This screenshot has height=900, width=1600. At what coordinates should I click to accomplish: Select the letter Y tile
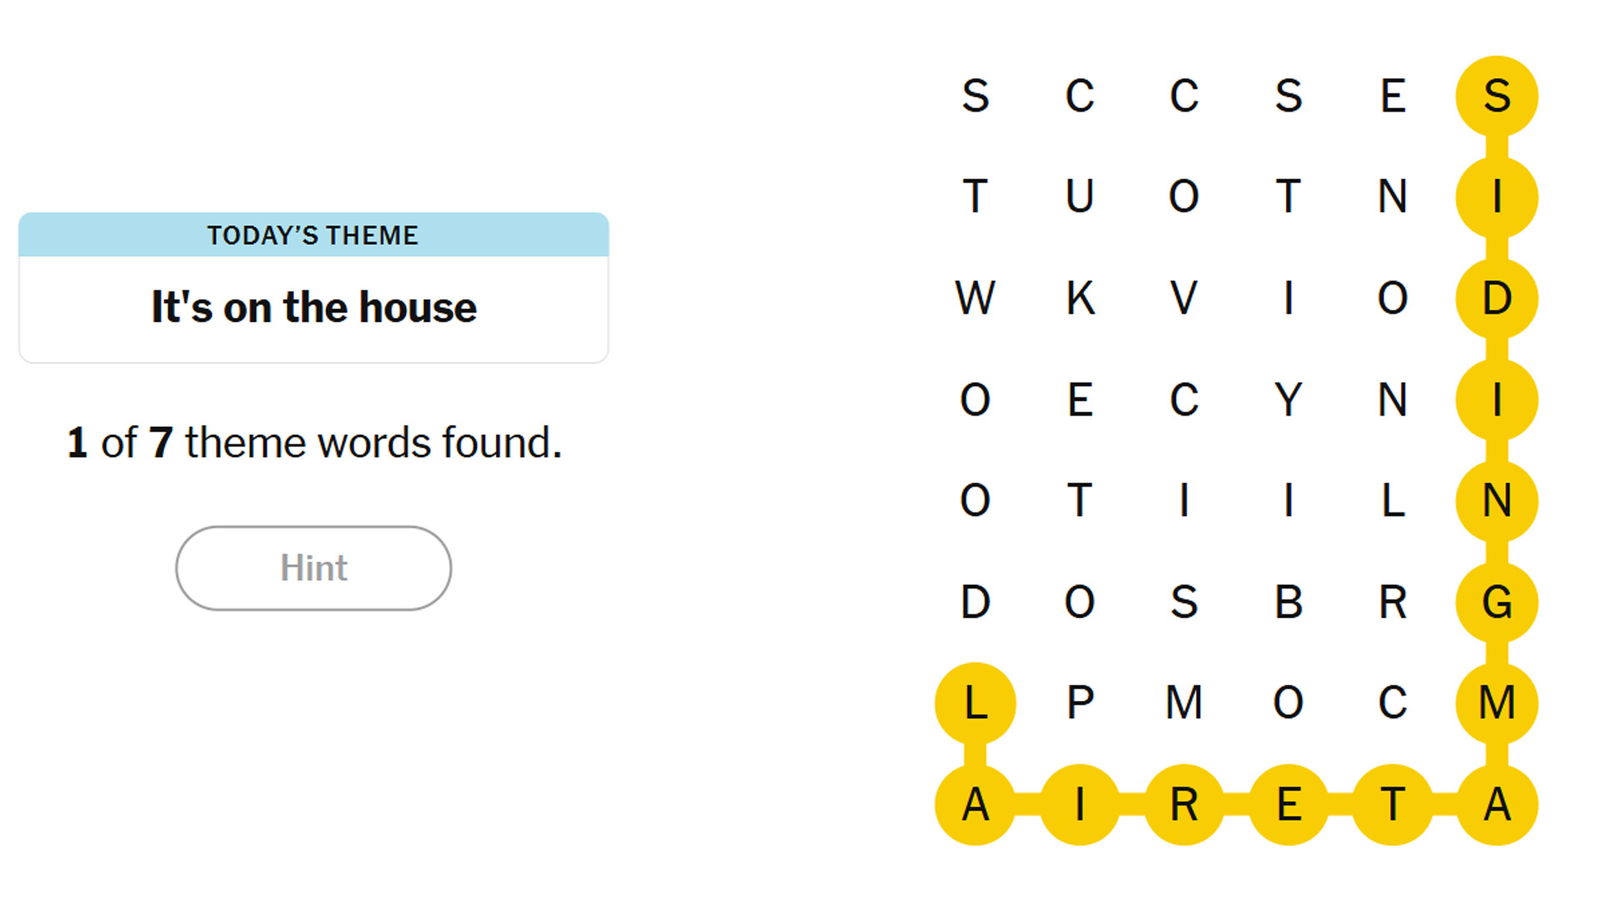[x=1288, y=400]
